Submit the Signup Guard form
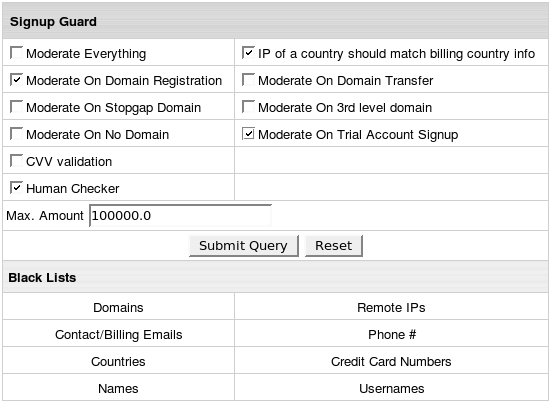The image size is (550, 402). [x=244, y=246]
